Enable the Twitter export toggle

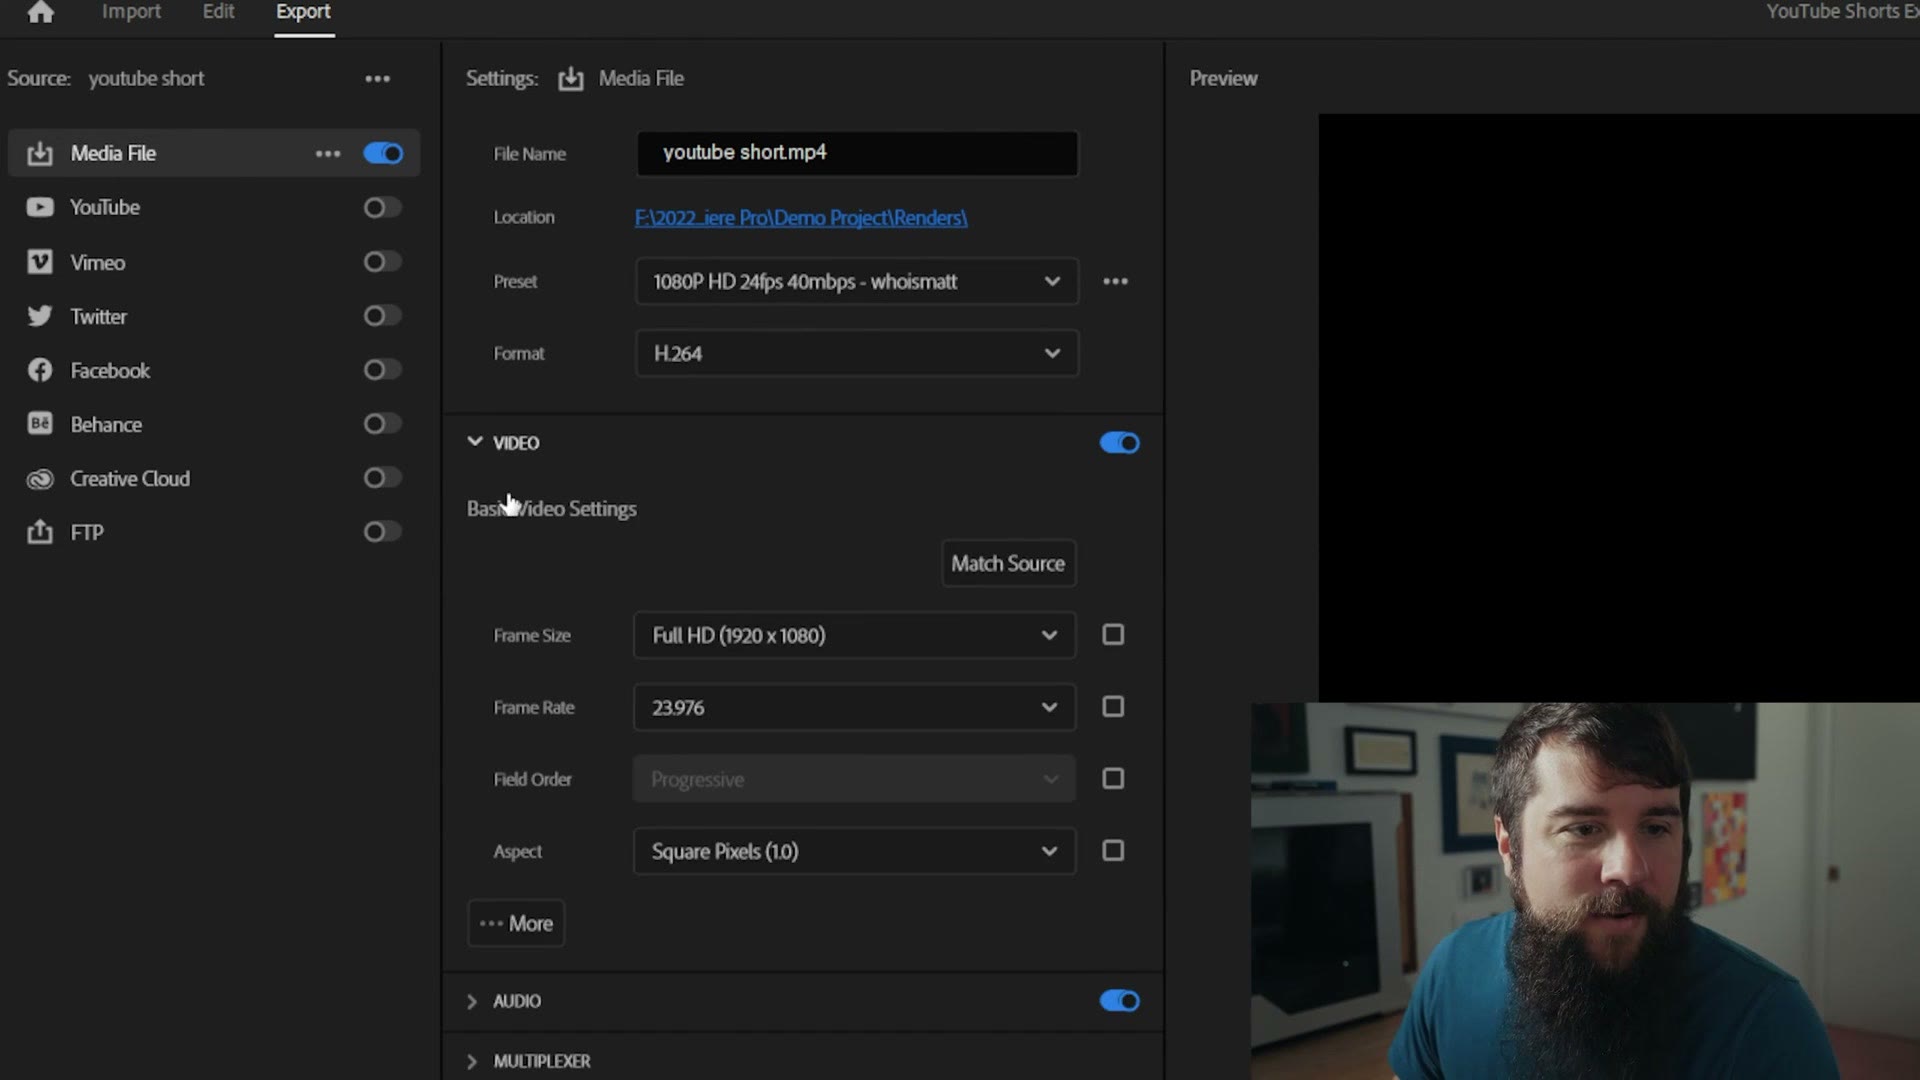(382, 316)
